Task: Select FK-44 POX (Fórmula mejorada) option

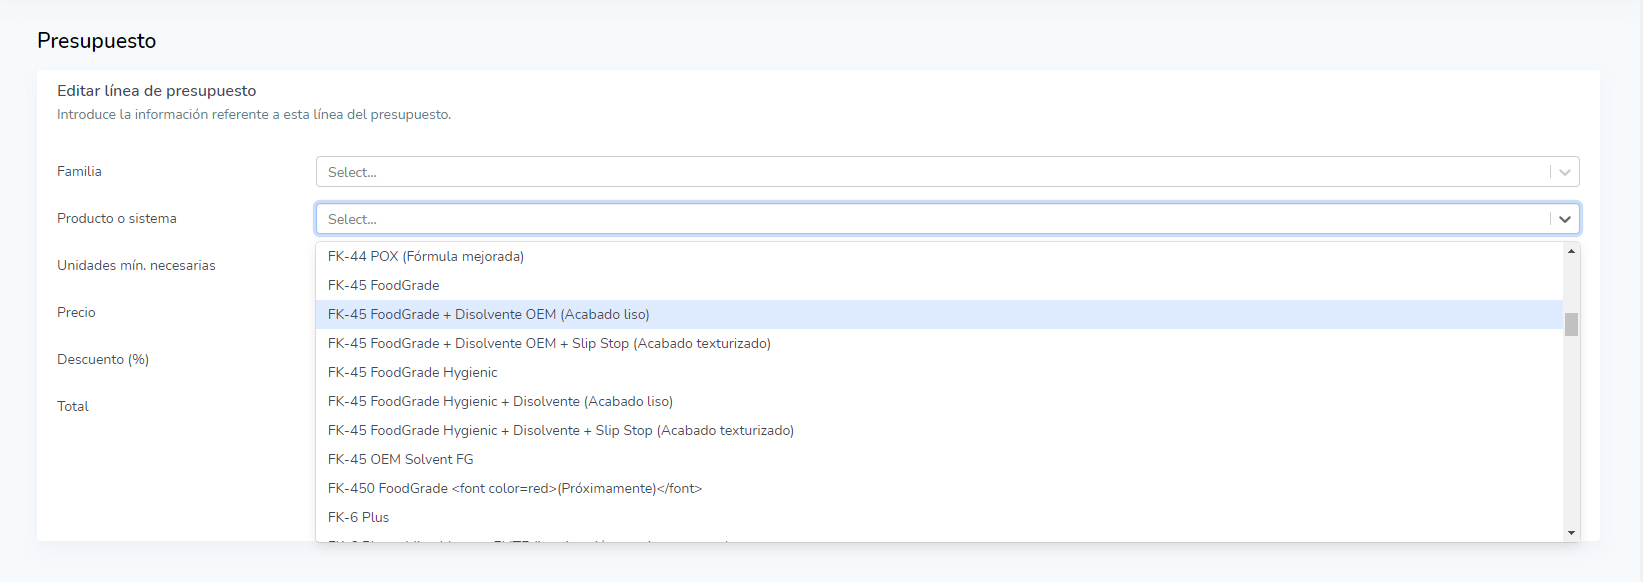Action: pos(426,257)
